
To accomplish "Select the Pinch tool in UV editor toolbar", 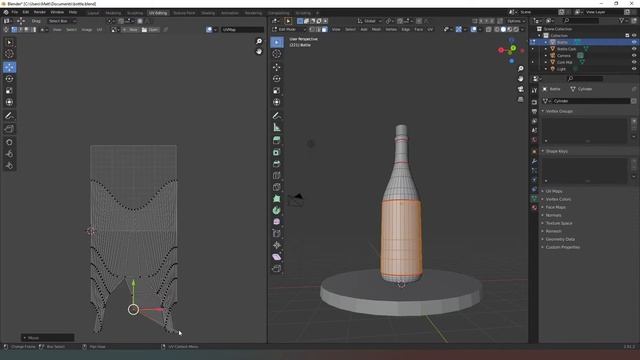I will [x=9, y=166].
